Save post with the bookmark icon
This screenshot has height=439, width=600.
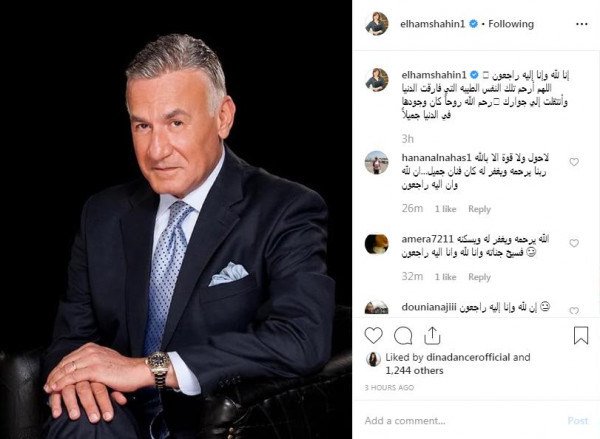click(581, 335)
